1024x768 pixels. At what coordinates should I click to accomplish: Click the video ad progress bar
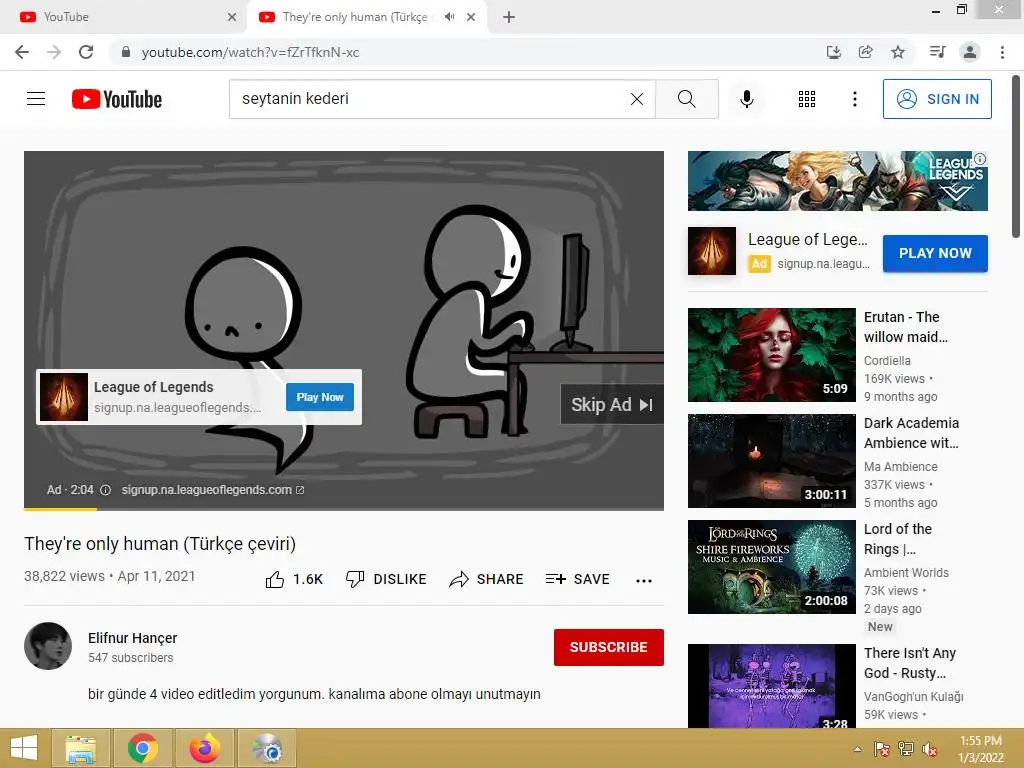click(x=344, y=508)
